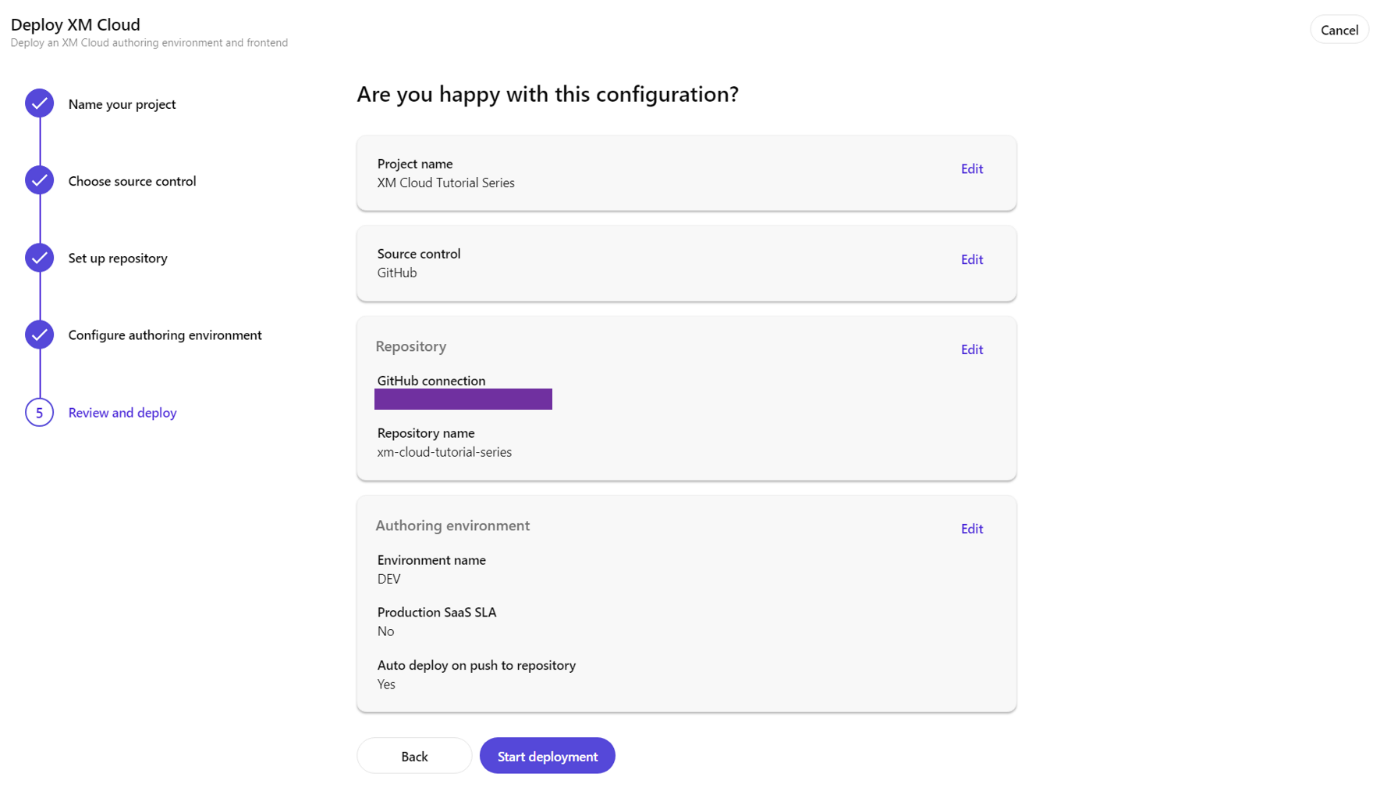1373x799 pixels.
Task: Jump to Configure authoring environment step
Action: click(165, 335)
